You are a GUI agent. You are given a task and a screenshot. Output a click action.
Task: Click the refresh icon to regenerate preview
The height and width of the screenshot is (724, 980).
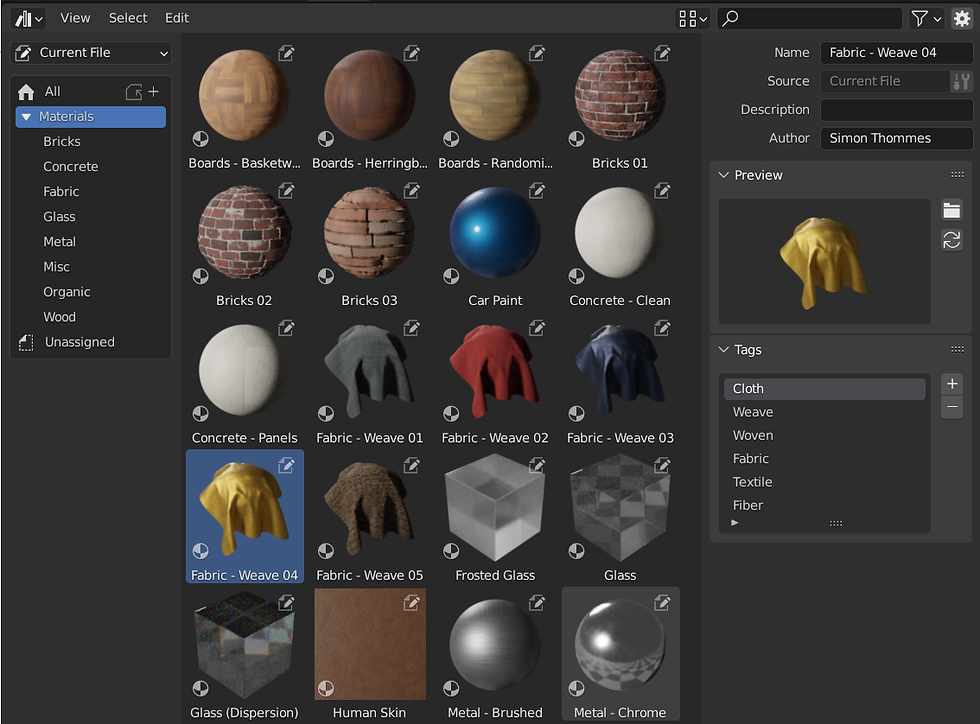pyautogui.click(x=951, y=240)
